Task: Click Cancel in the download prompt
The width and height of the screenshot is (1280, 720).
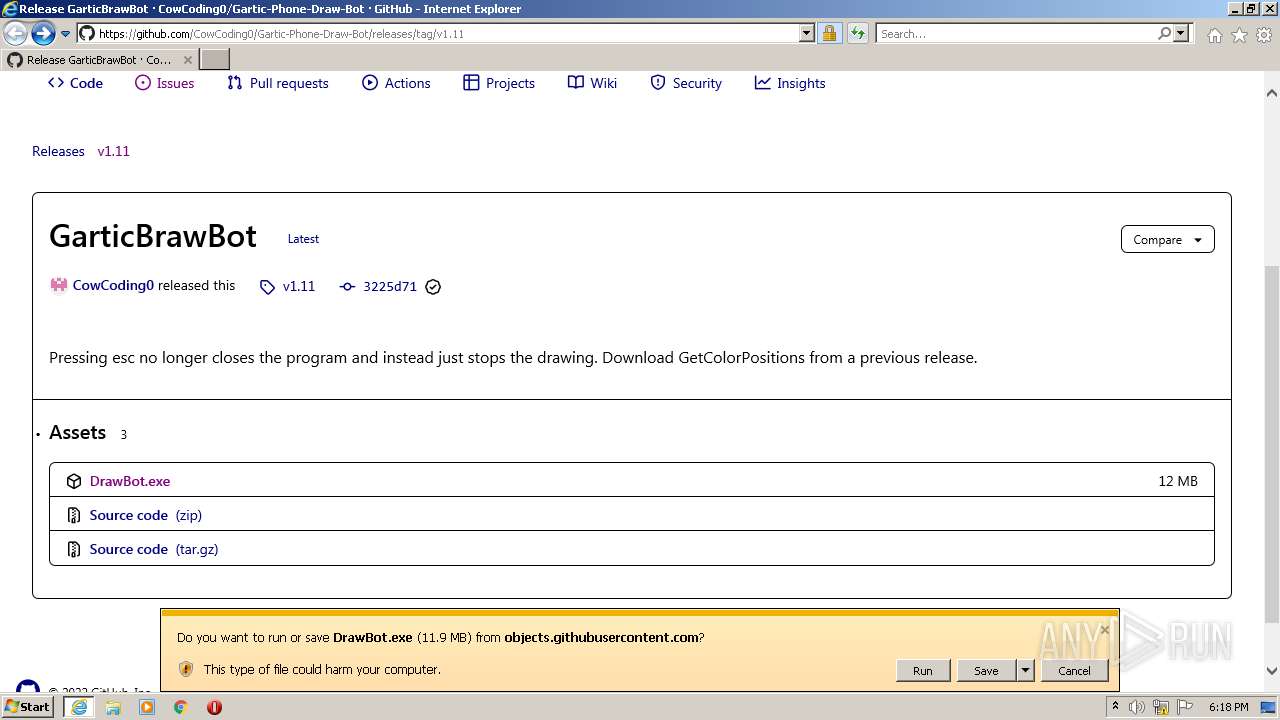Action: click(1075, 671)
